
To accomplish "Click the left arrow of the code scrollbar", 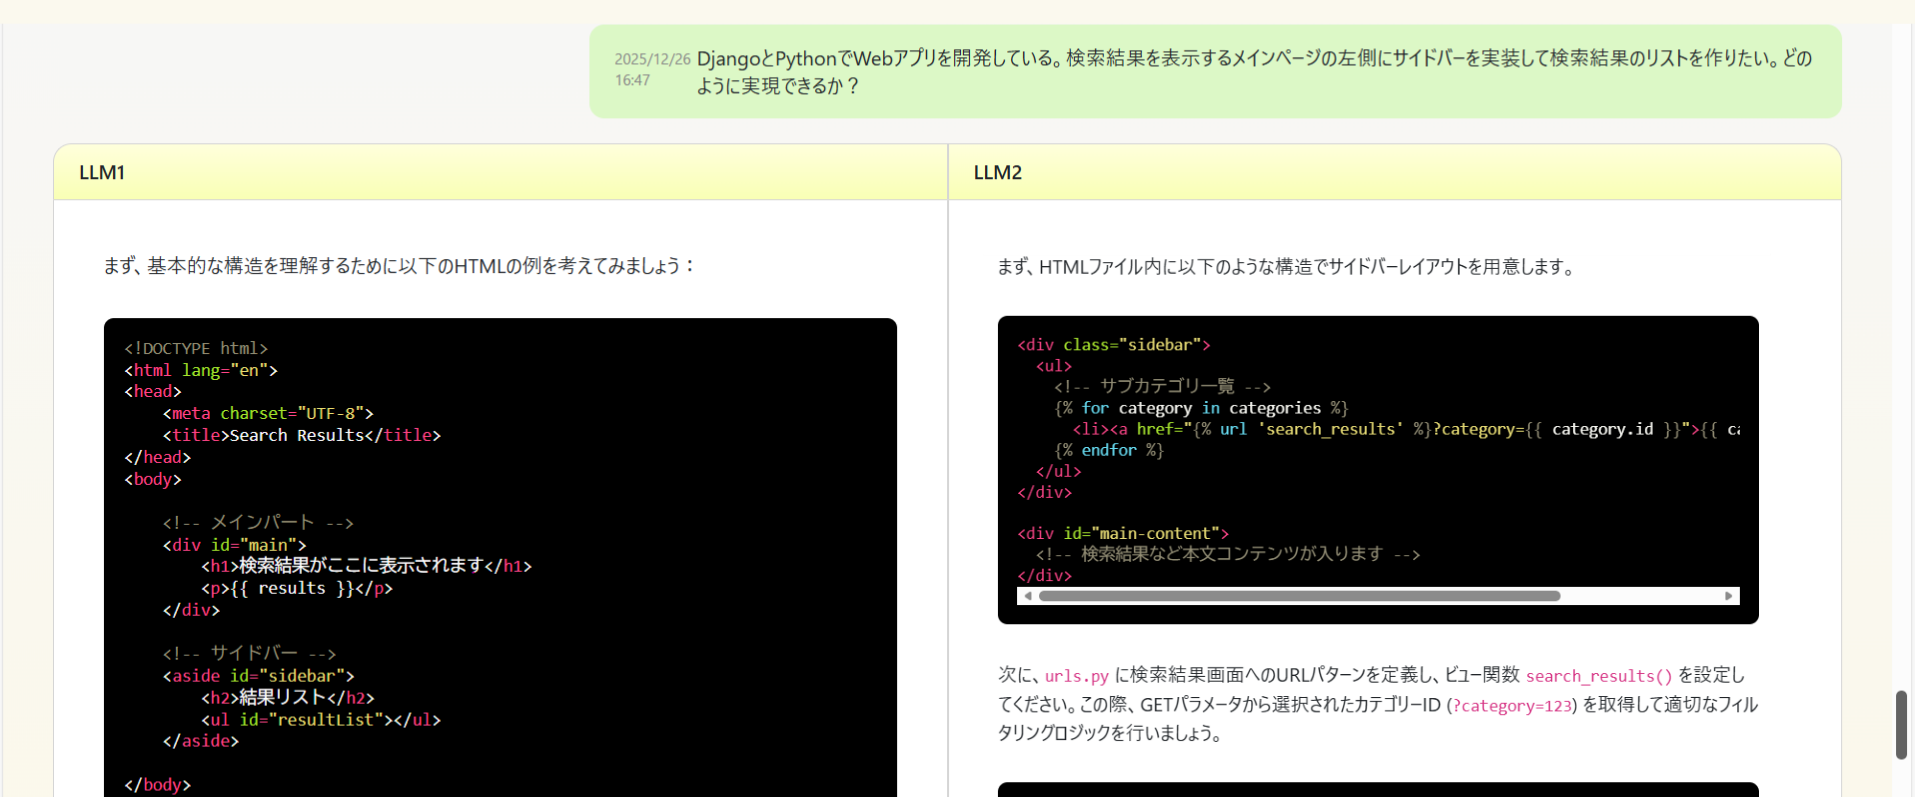I will (x=1027, y=596).
